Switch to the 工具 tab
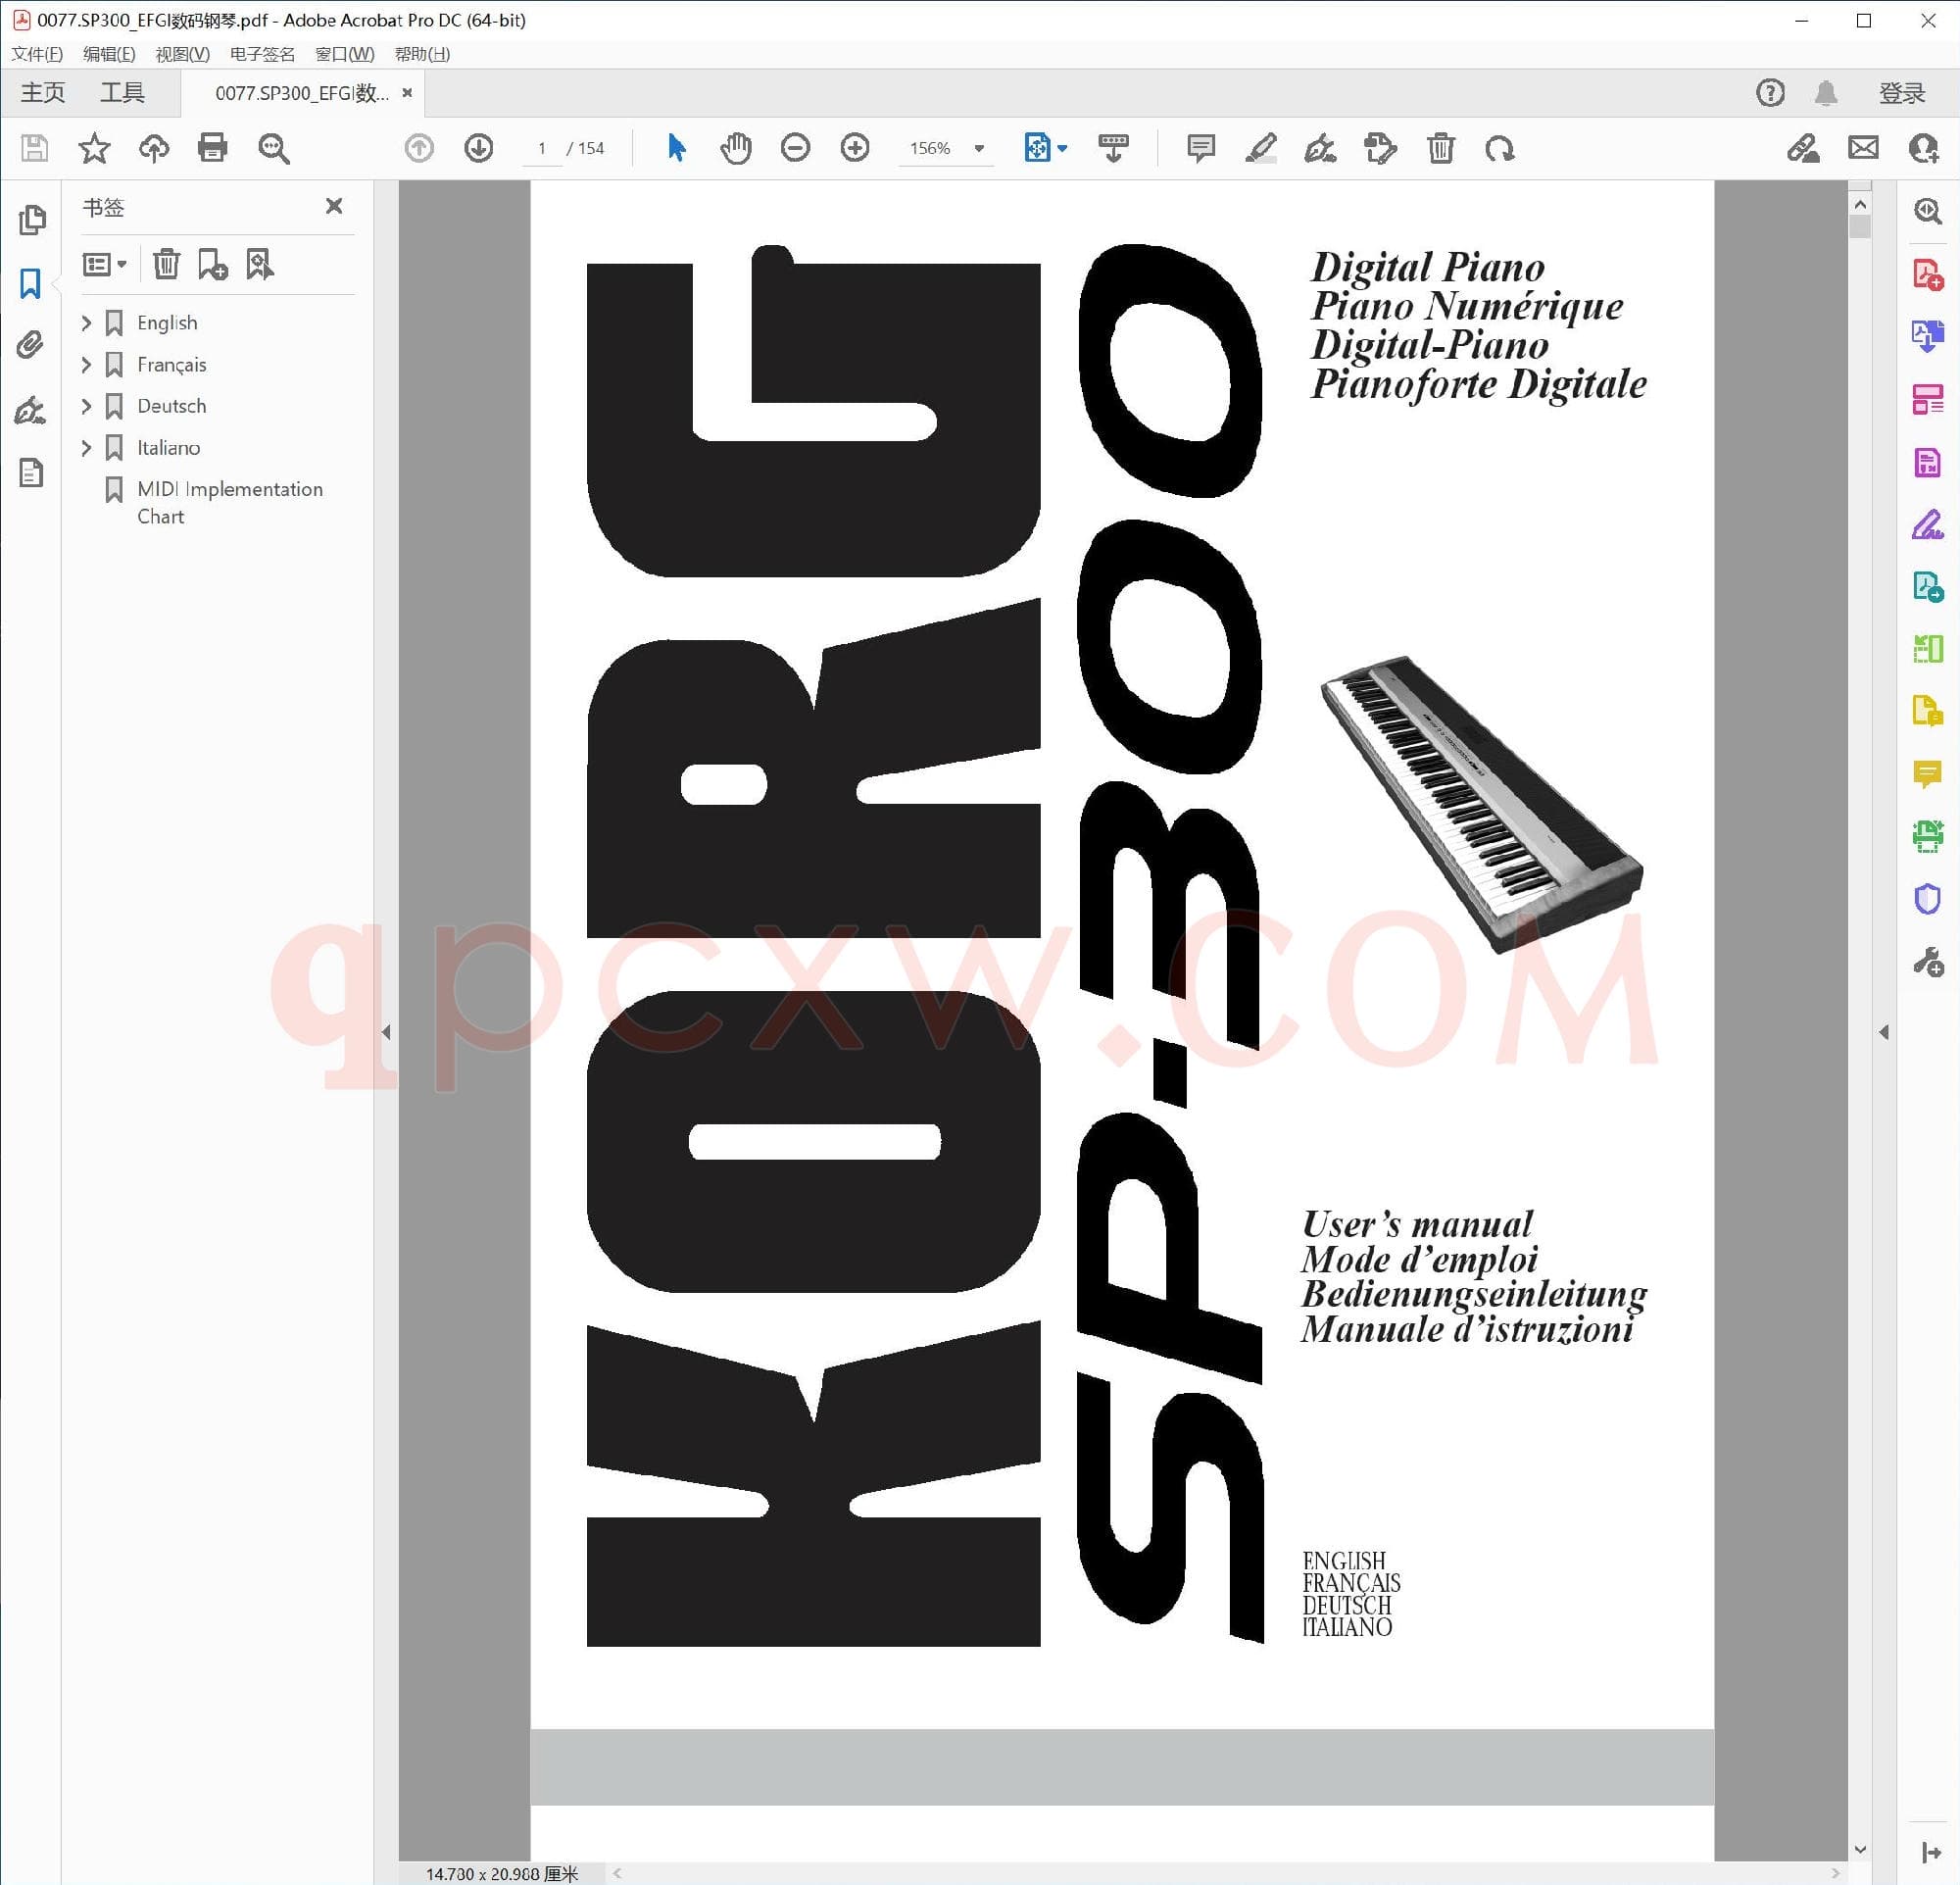1960x1885 pixels. 122,93
